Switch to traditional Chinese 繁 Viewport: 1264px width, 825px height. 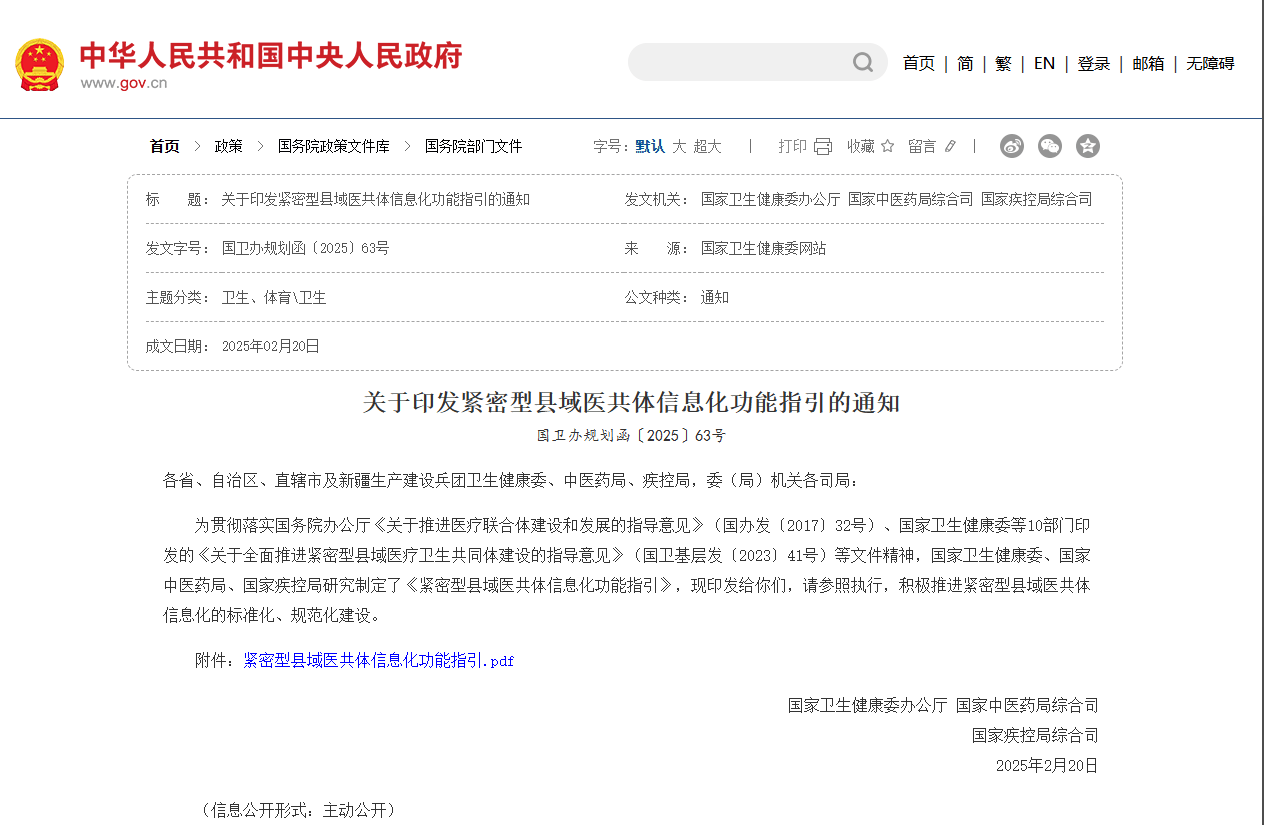pyautogui.click(x=1003, y=64)
